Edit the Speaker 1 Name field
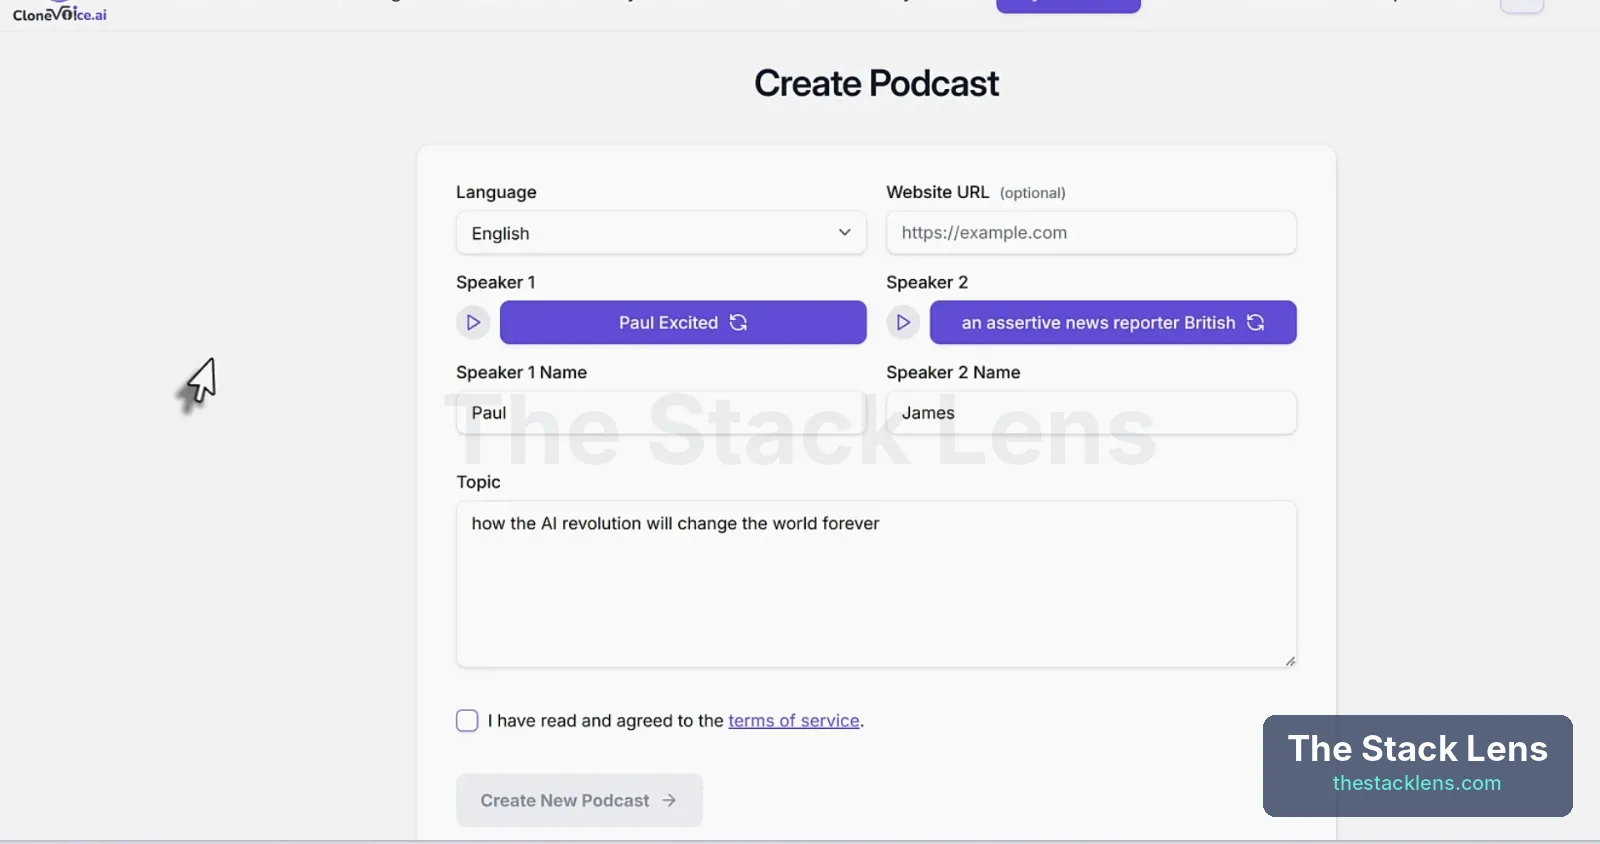This screenshot has height=844, width=1600. tap(661, 413)
